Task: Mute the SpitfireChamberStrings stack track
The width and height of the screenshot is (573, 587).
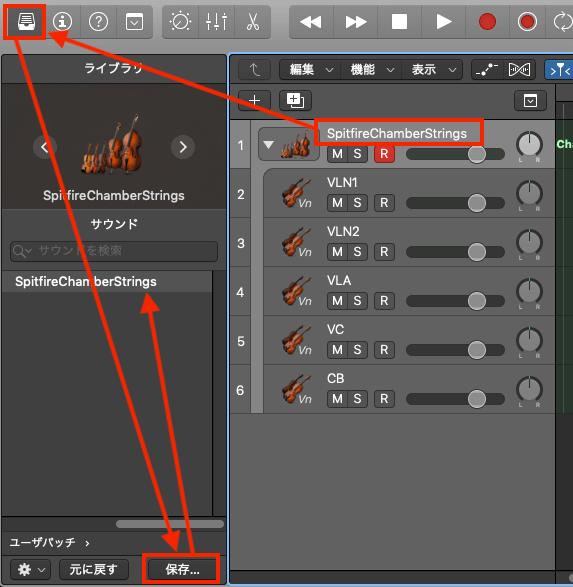Action: [337, 154]
